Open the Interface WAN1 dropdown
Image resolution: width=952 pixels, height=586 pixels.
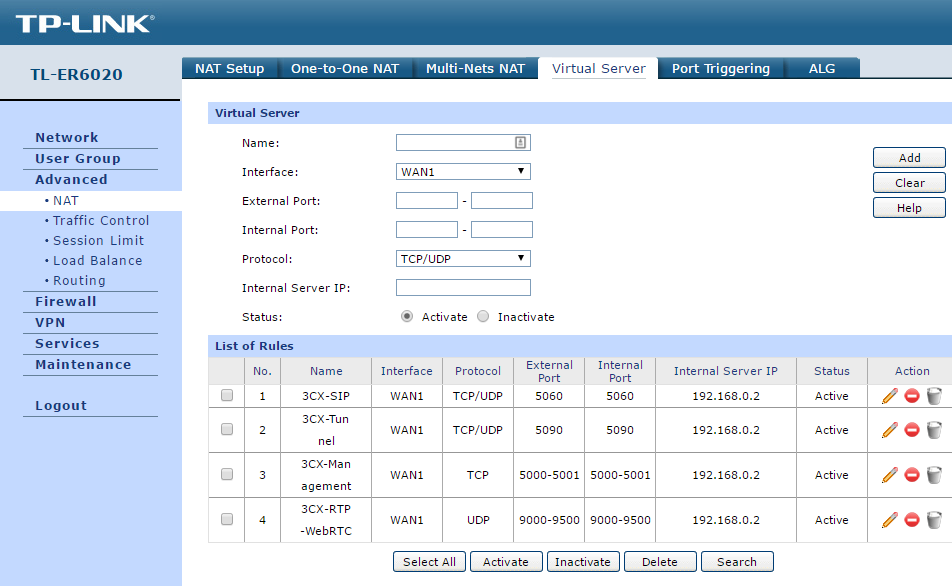[463, 172]
